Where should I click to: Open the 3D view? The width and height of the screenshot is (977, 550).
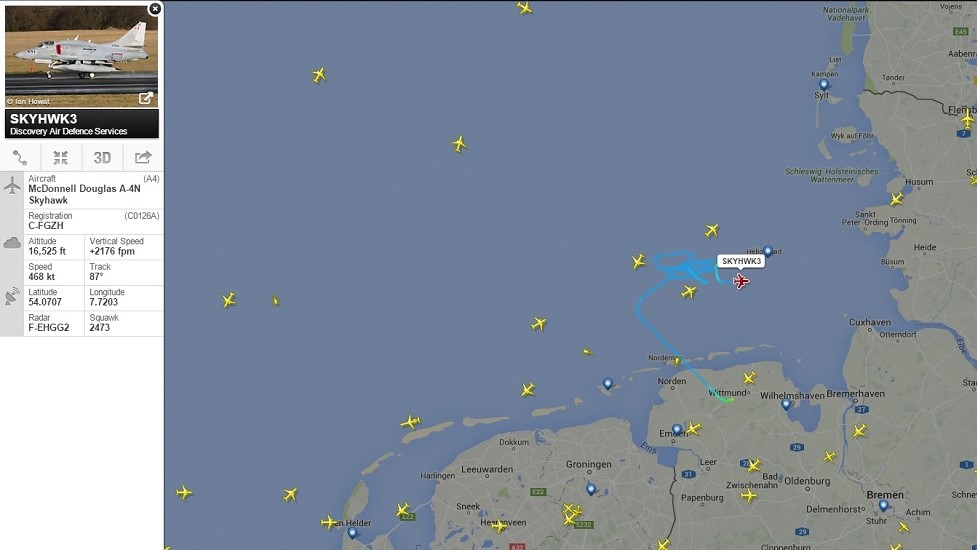[x=102, y=158]
